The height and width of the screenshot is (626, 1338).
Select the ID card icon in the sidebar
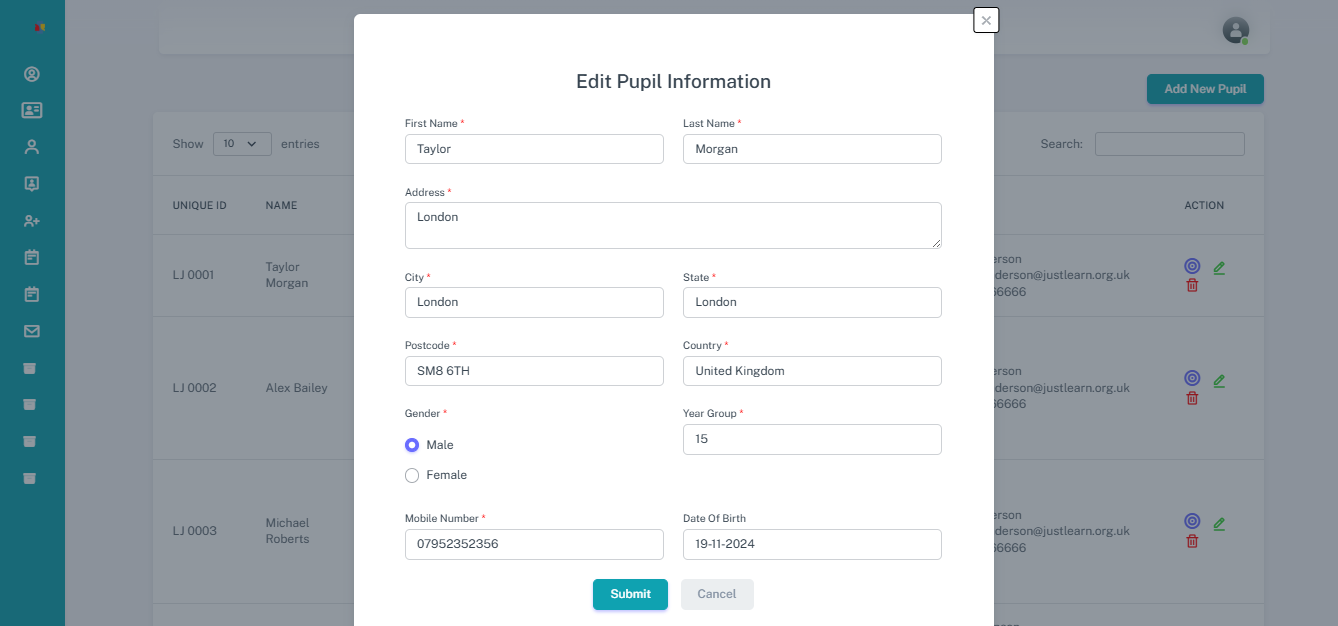point(31,110)
